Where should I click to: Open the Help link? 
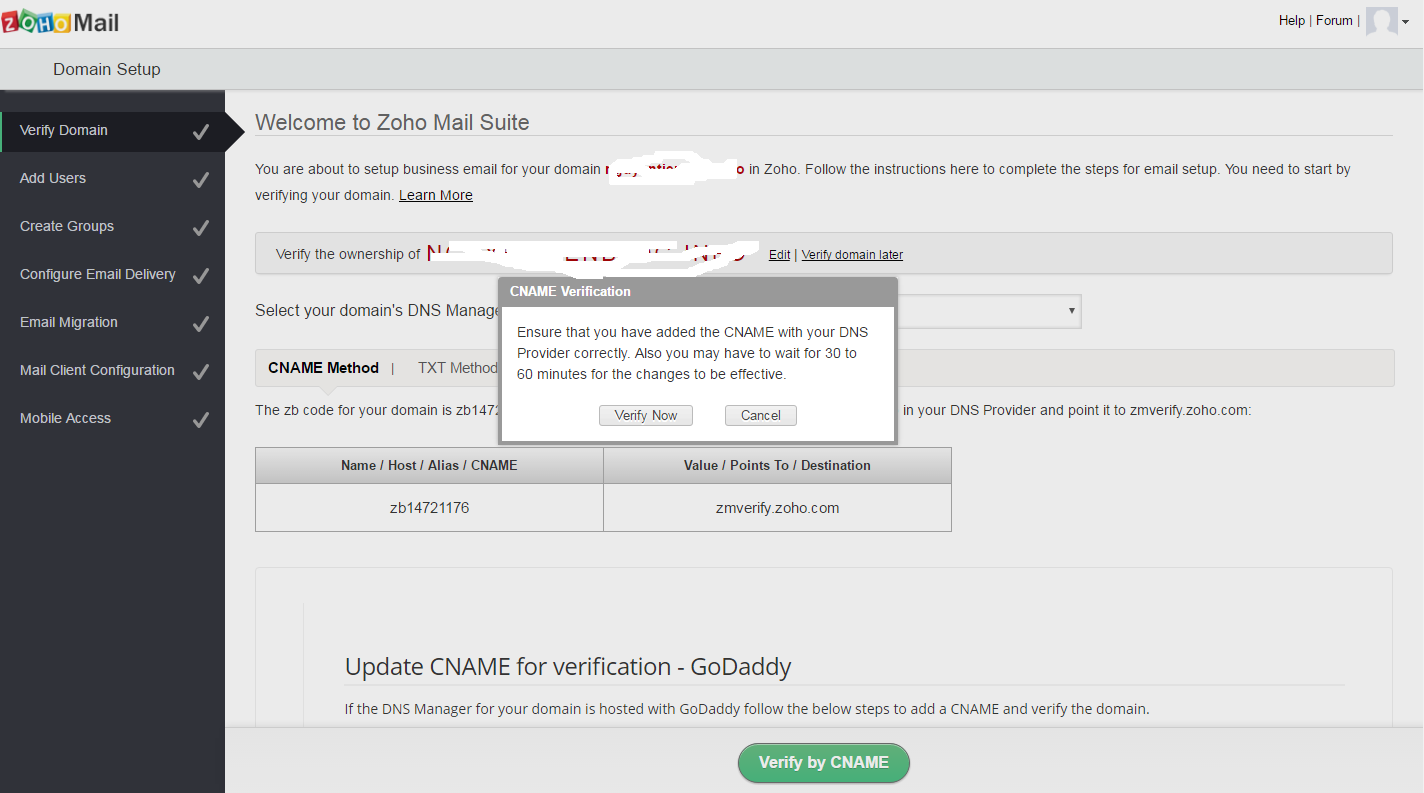(x=1291, y=20)
